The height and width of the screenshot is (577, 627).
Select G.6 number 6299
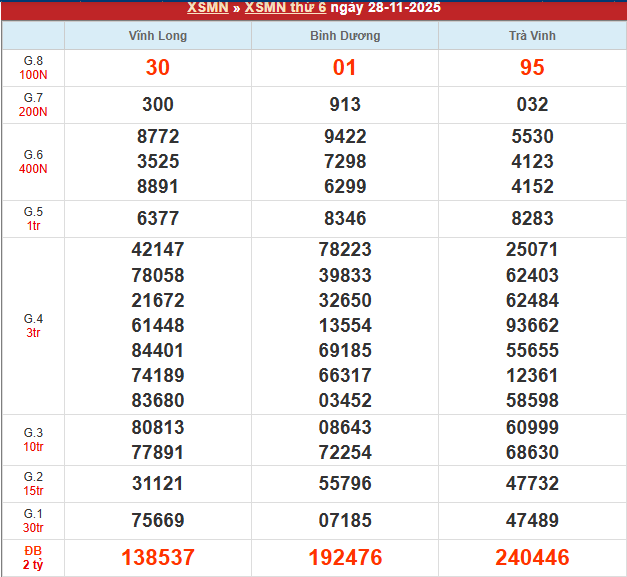[x=345, y=186]
